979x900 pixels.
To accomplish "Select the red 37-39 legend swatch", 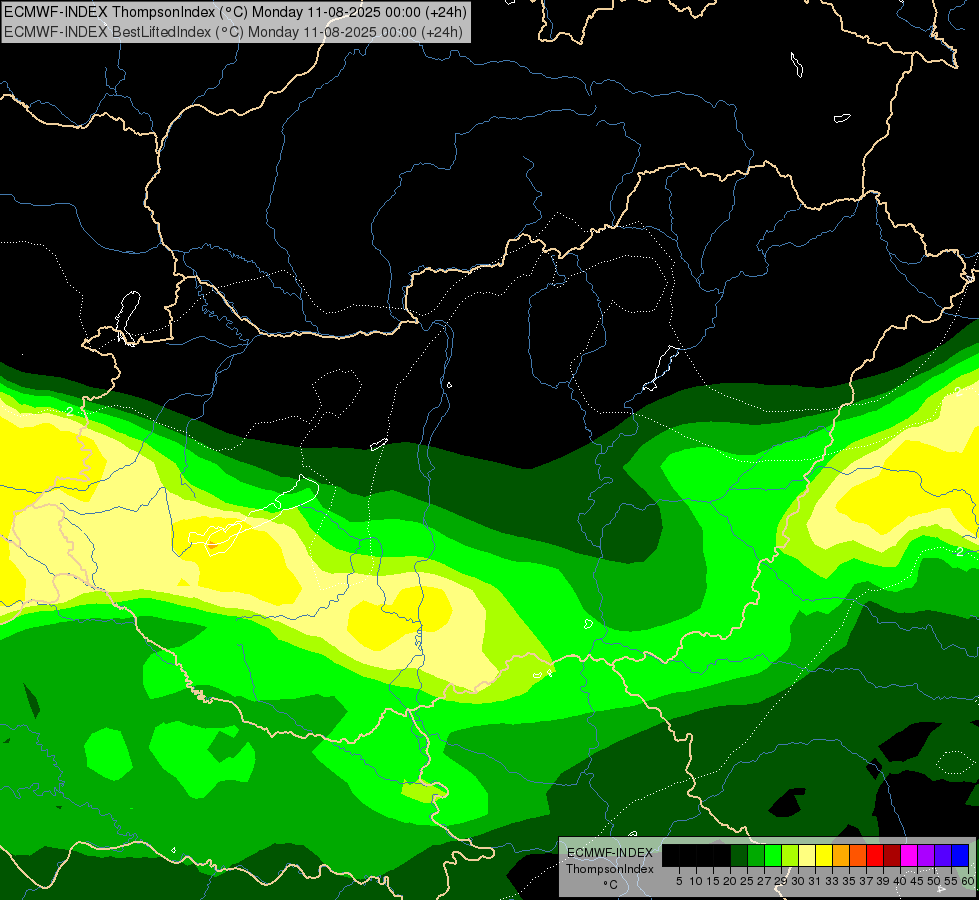I will click(875, 855).
